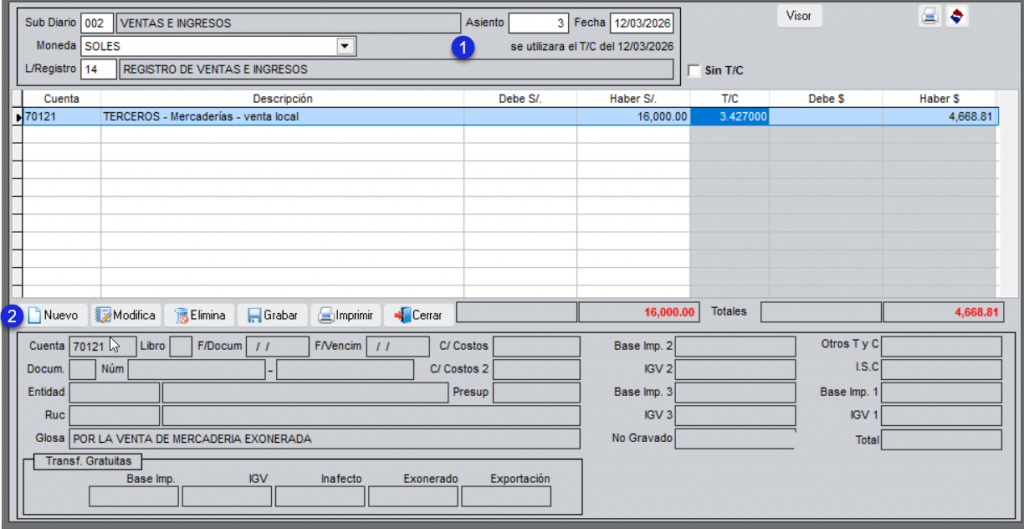Image resolution: width=1024 pixels, height=529 pixels.
Task: Click the Entidad code field
Action: (x=114, y=393)
